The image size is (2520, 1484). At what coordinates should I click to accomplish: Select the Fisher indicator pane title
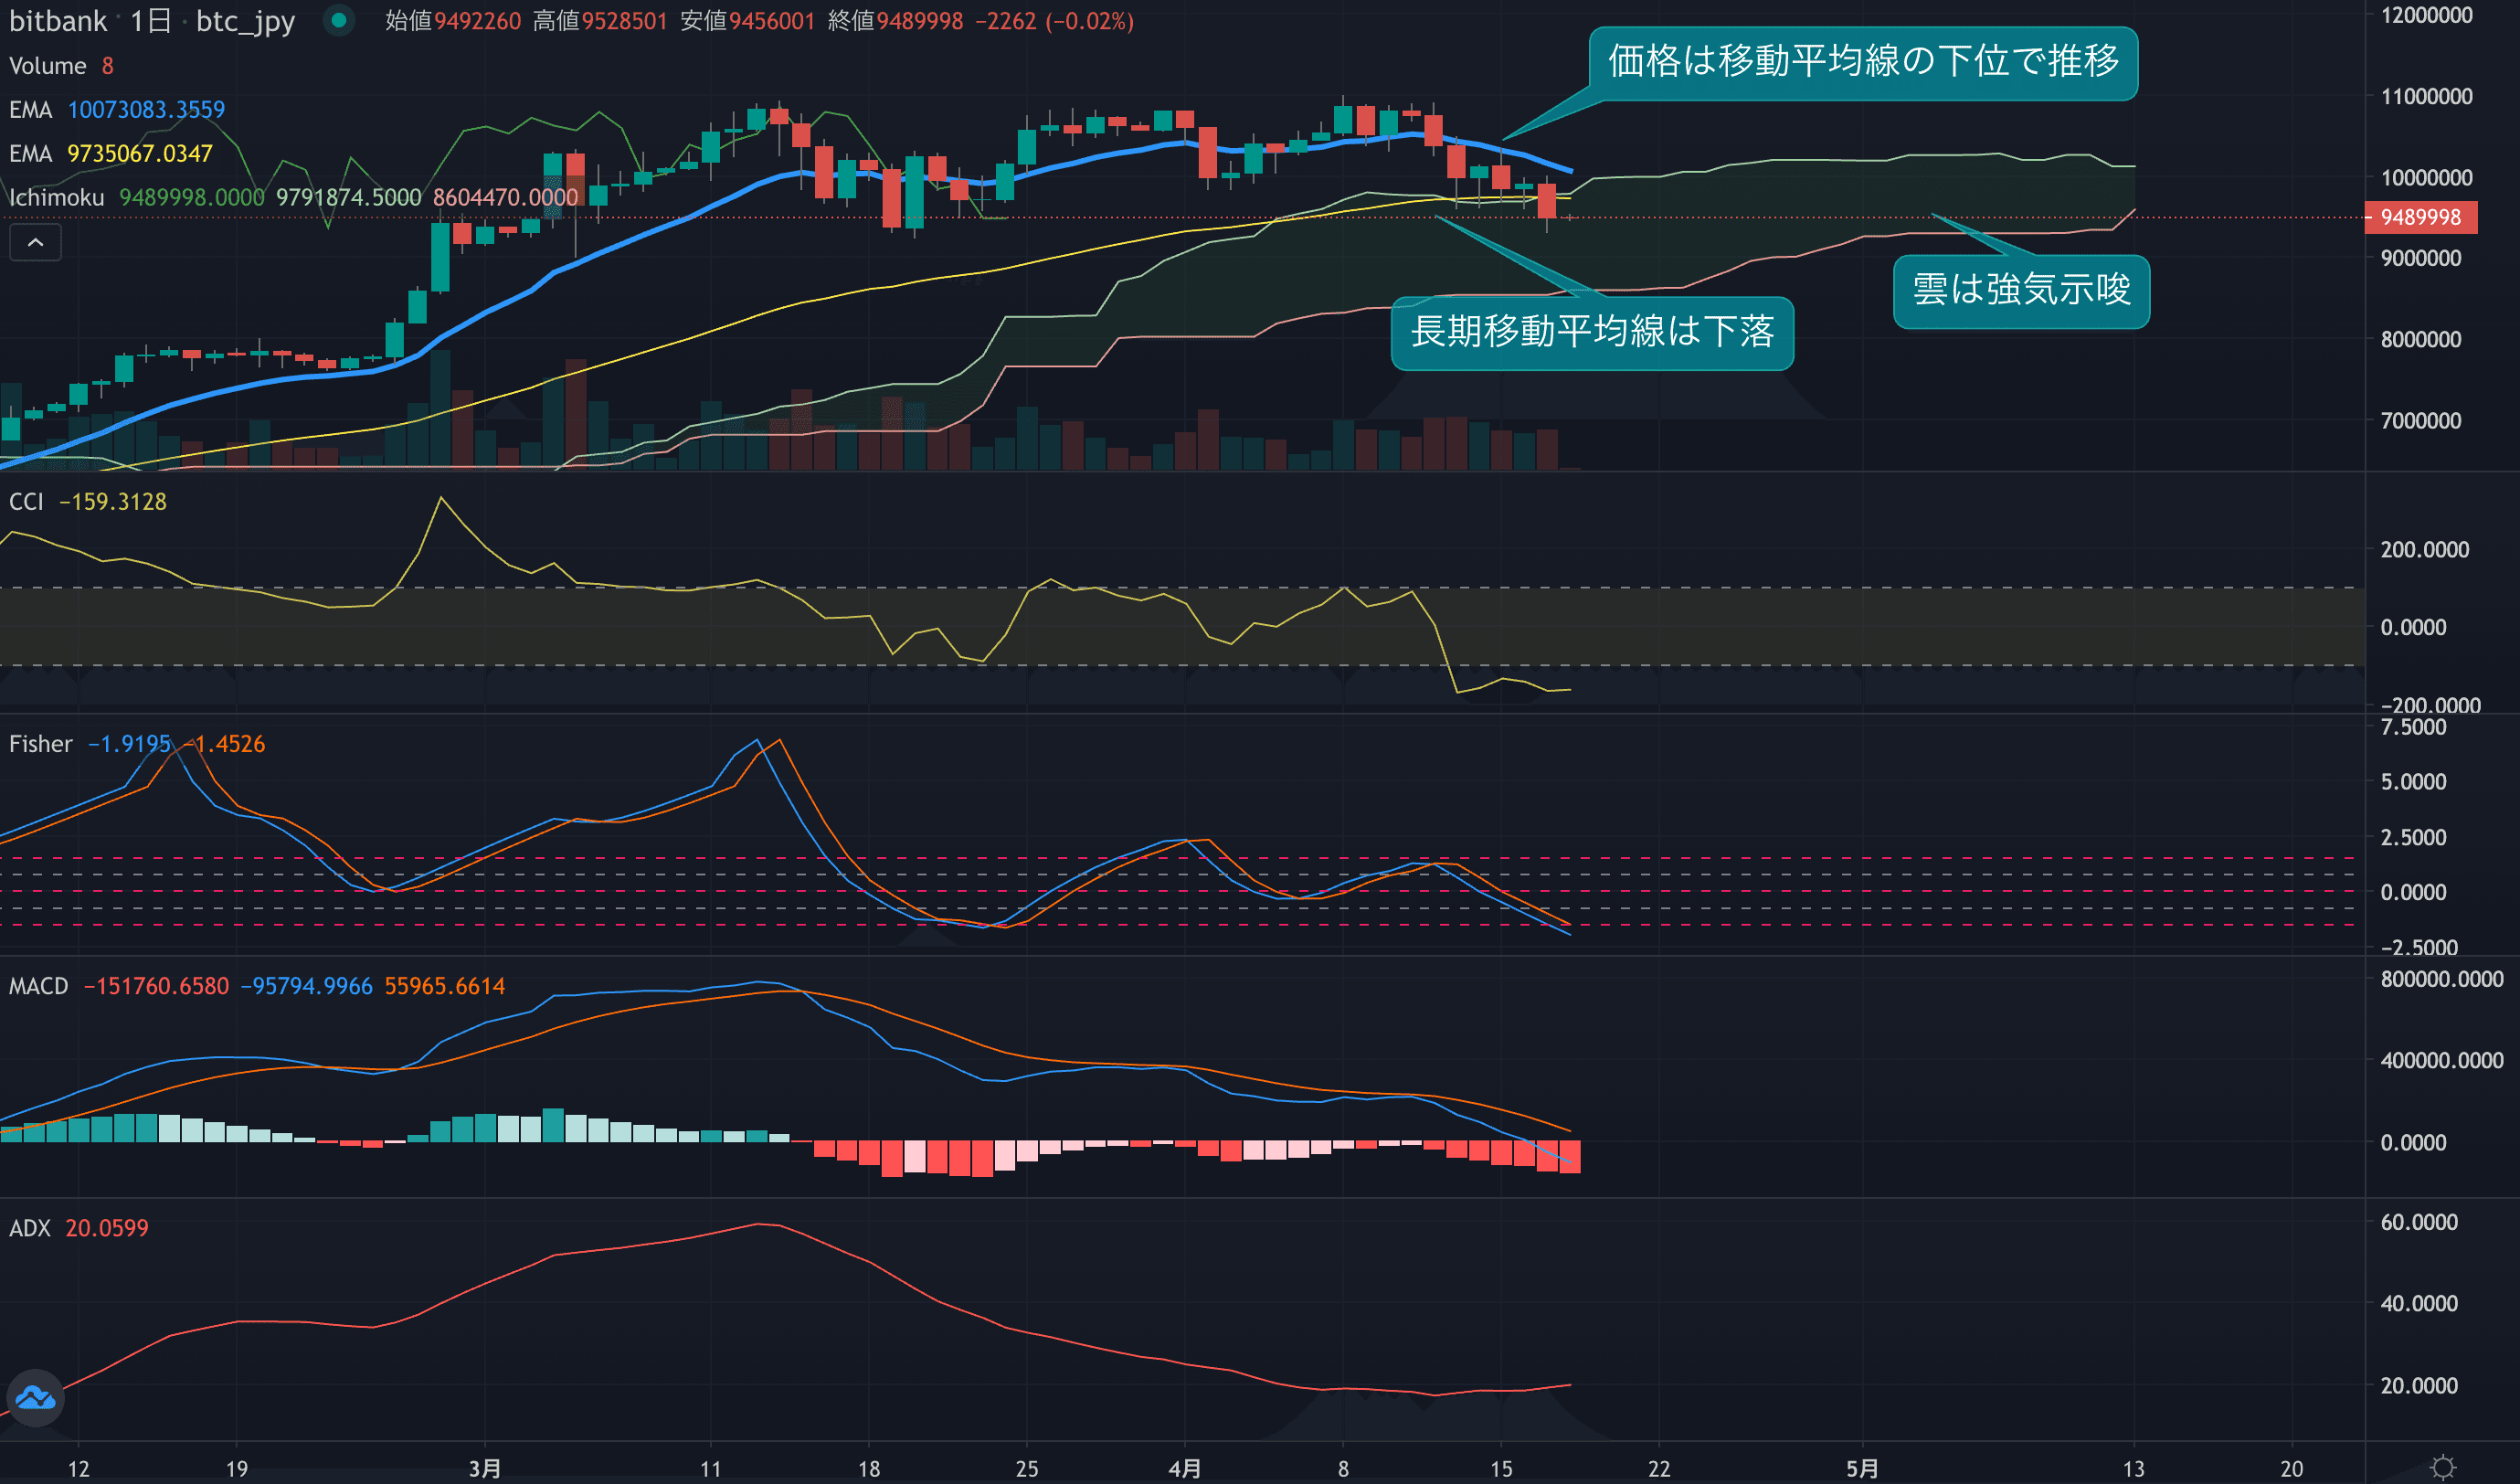click(40, 744)
